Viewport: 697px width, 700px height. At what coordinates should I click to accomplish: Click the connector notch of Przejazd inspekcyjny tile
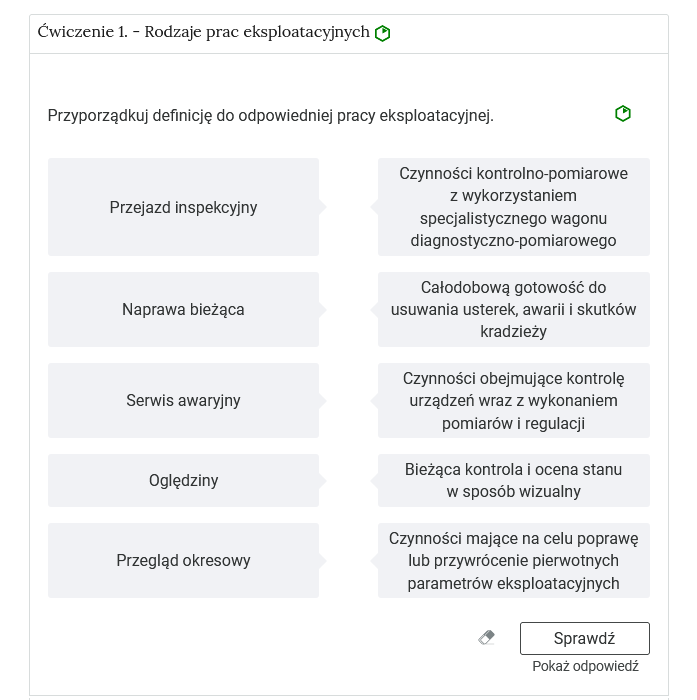coord(322,207)
